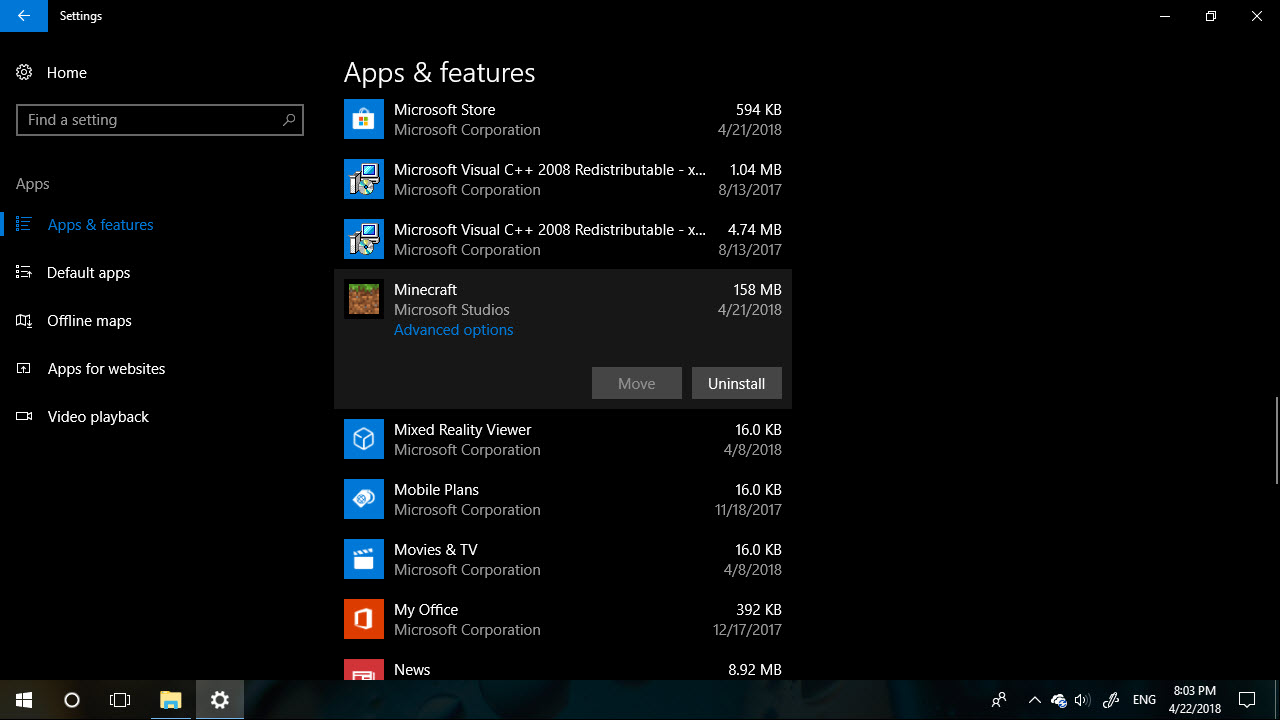1280x720 pixels.
Task: Click the 594 KB size value
Action: 759,110
